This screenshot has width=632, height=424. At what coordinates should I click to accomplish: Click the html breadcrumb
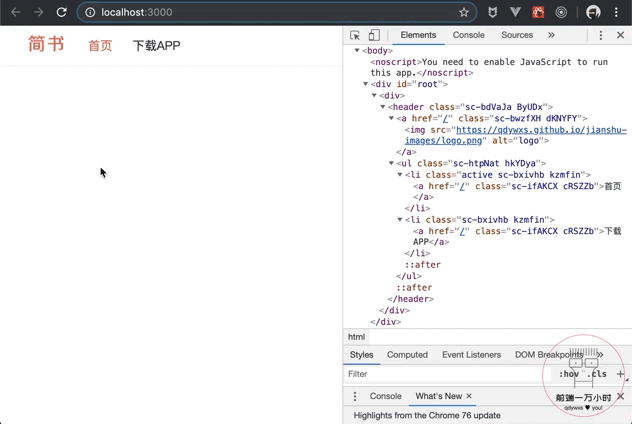(x=356, y=337)
